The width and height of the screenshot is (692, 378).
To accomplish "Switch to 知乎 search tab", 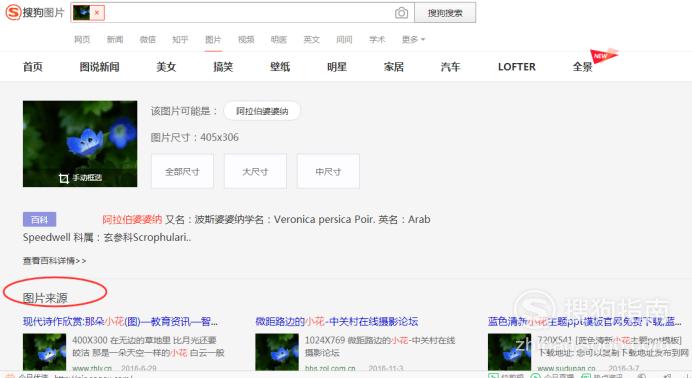I will [x=180, y=39].
